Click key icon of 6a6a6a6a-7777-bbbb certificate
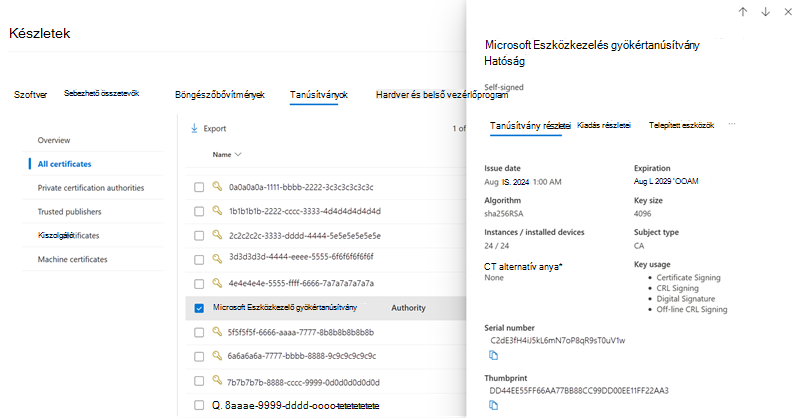Image resolution: width=800 pixels, height=418 pixels. pos(217,355)
